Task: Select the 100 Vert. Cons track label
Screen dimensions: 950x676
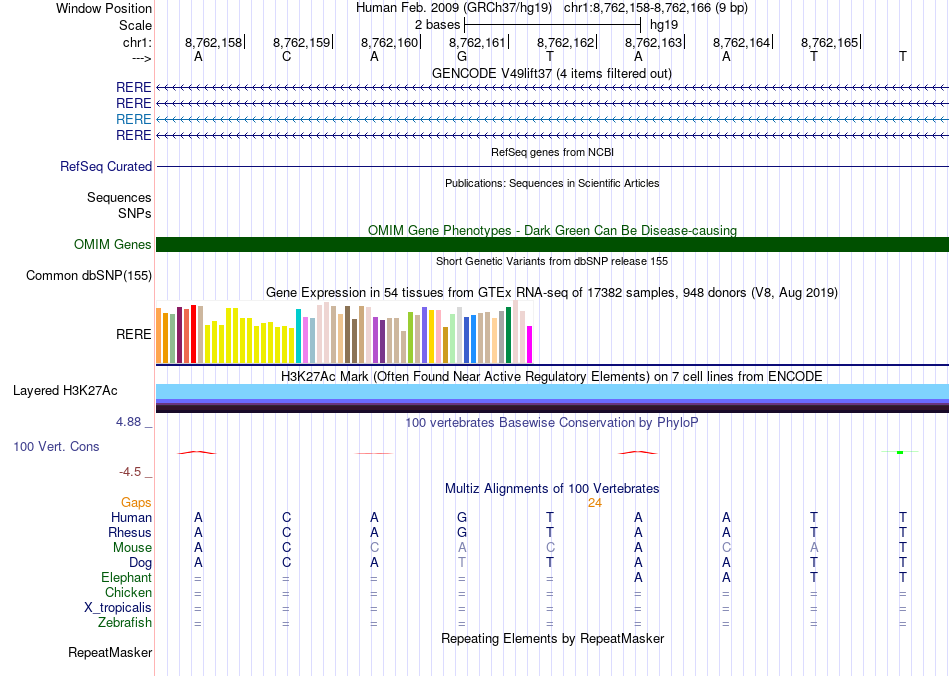Action: coord(56,446)
